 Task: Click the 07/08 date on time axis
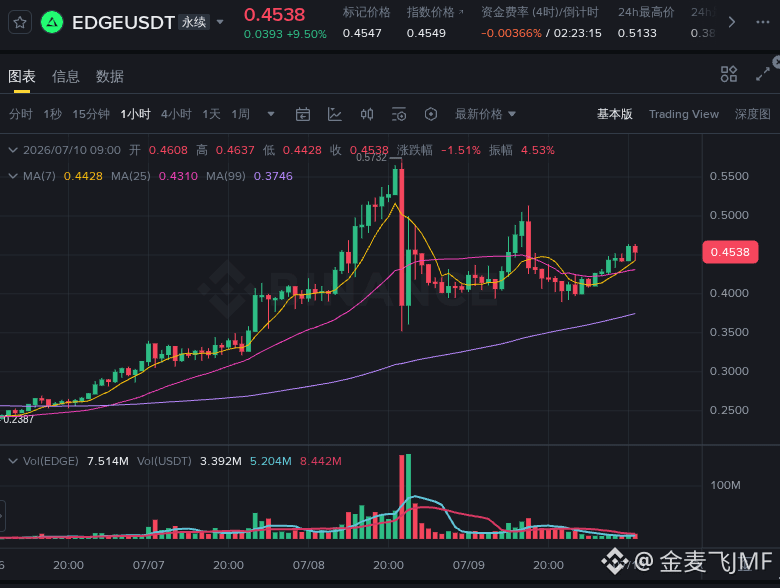tap(308, 565)
